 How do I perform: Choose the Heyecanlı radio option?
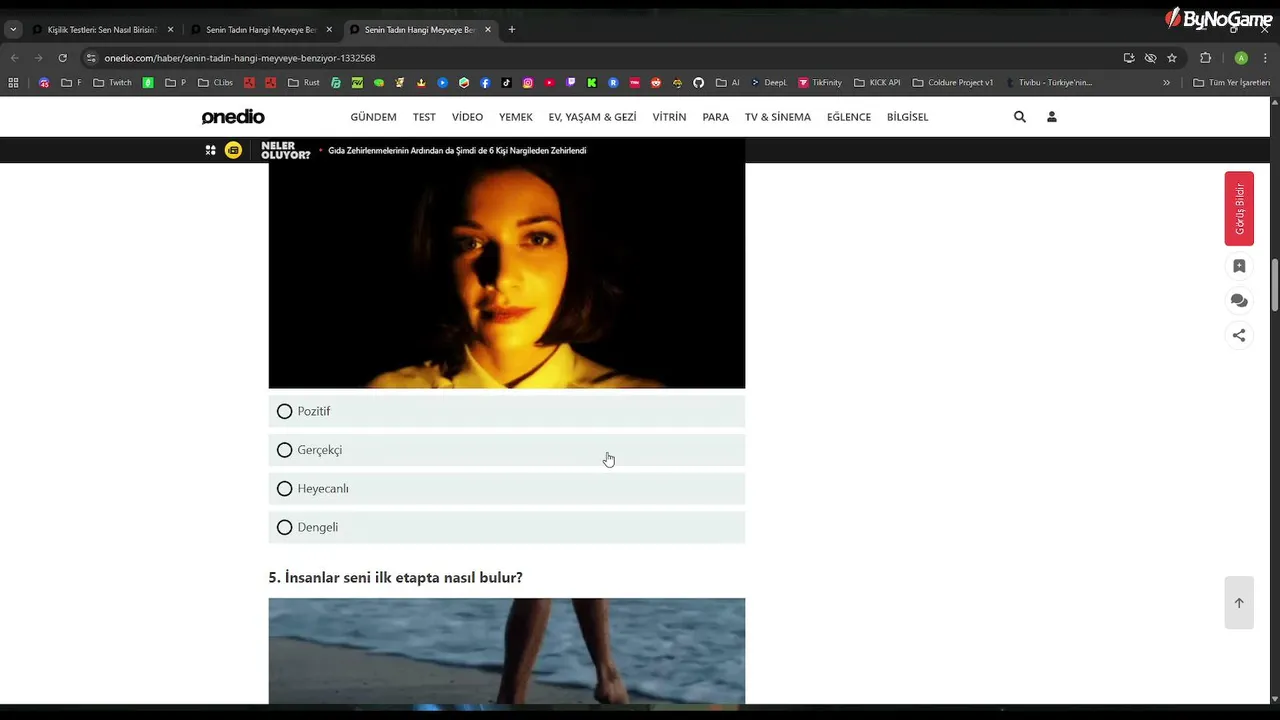point(285,489)
